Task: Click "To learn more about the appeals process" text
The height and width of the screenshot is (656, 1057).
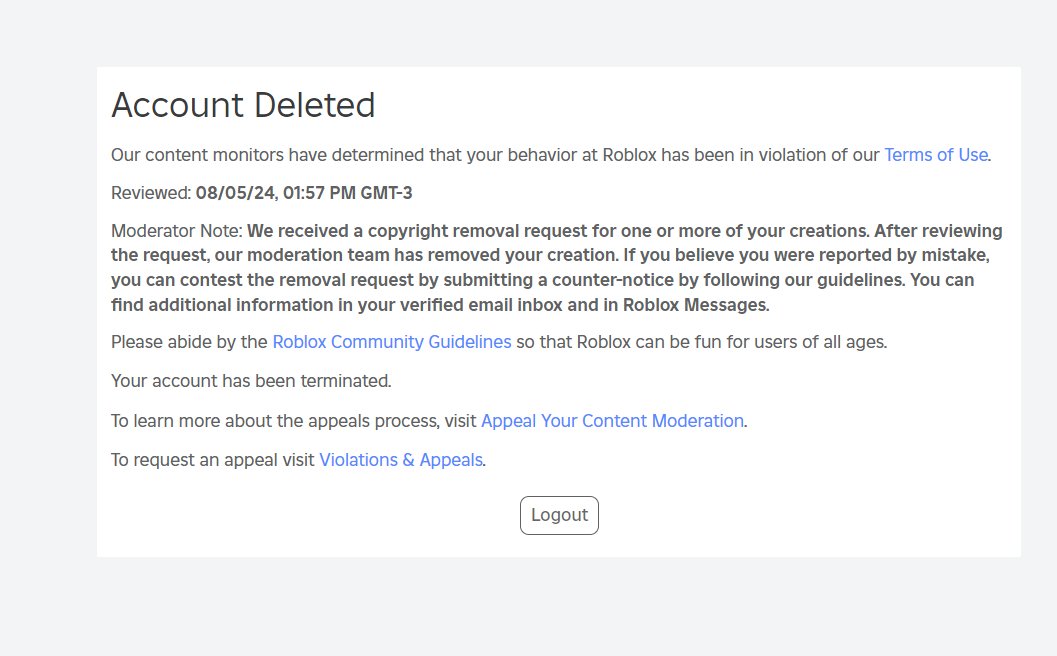Action: tap(275, 421)
